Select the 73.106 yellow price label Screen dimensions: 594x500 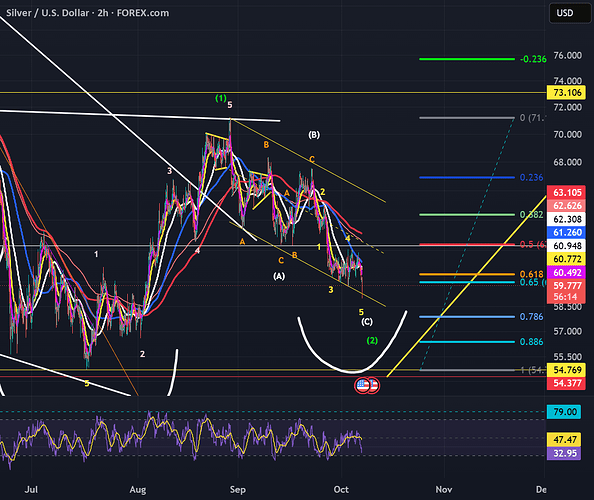pos(566,92)
